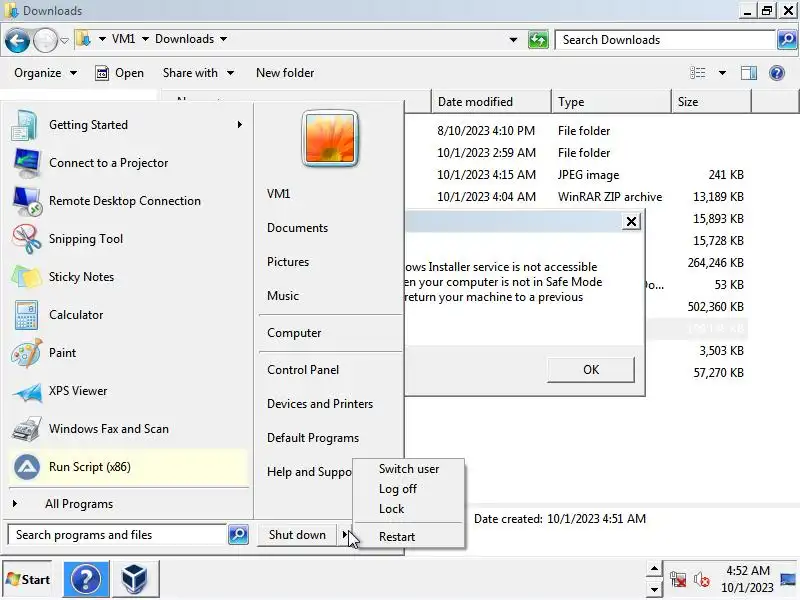Change view using the view icon
This screenshot has width=800, height=600.
click(x=697, y=73)
